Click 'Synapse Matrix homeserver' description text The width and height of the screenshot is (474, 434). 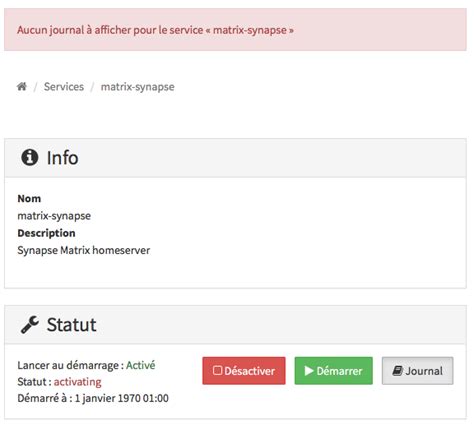click(84, 250)
